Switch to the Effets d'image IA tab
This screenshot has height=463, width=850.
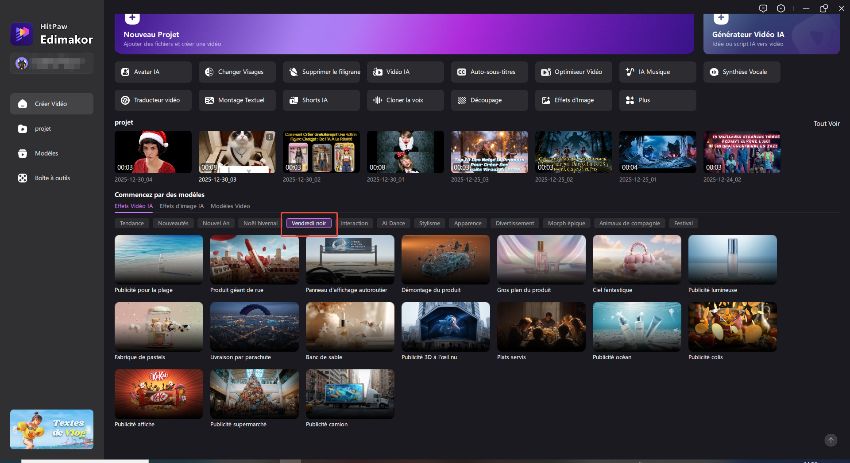(182, 205)
